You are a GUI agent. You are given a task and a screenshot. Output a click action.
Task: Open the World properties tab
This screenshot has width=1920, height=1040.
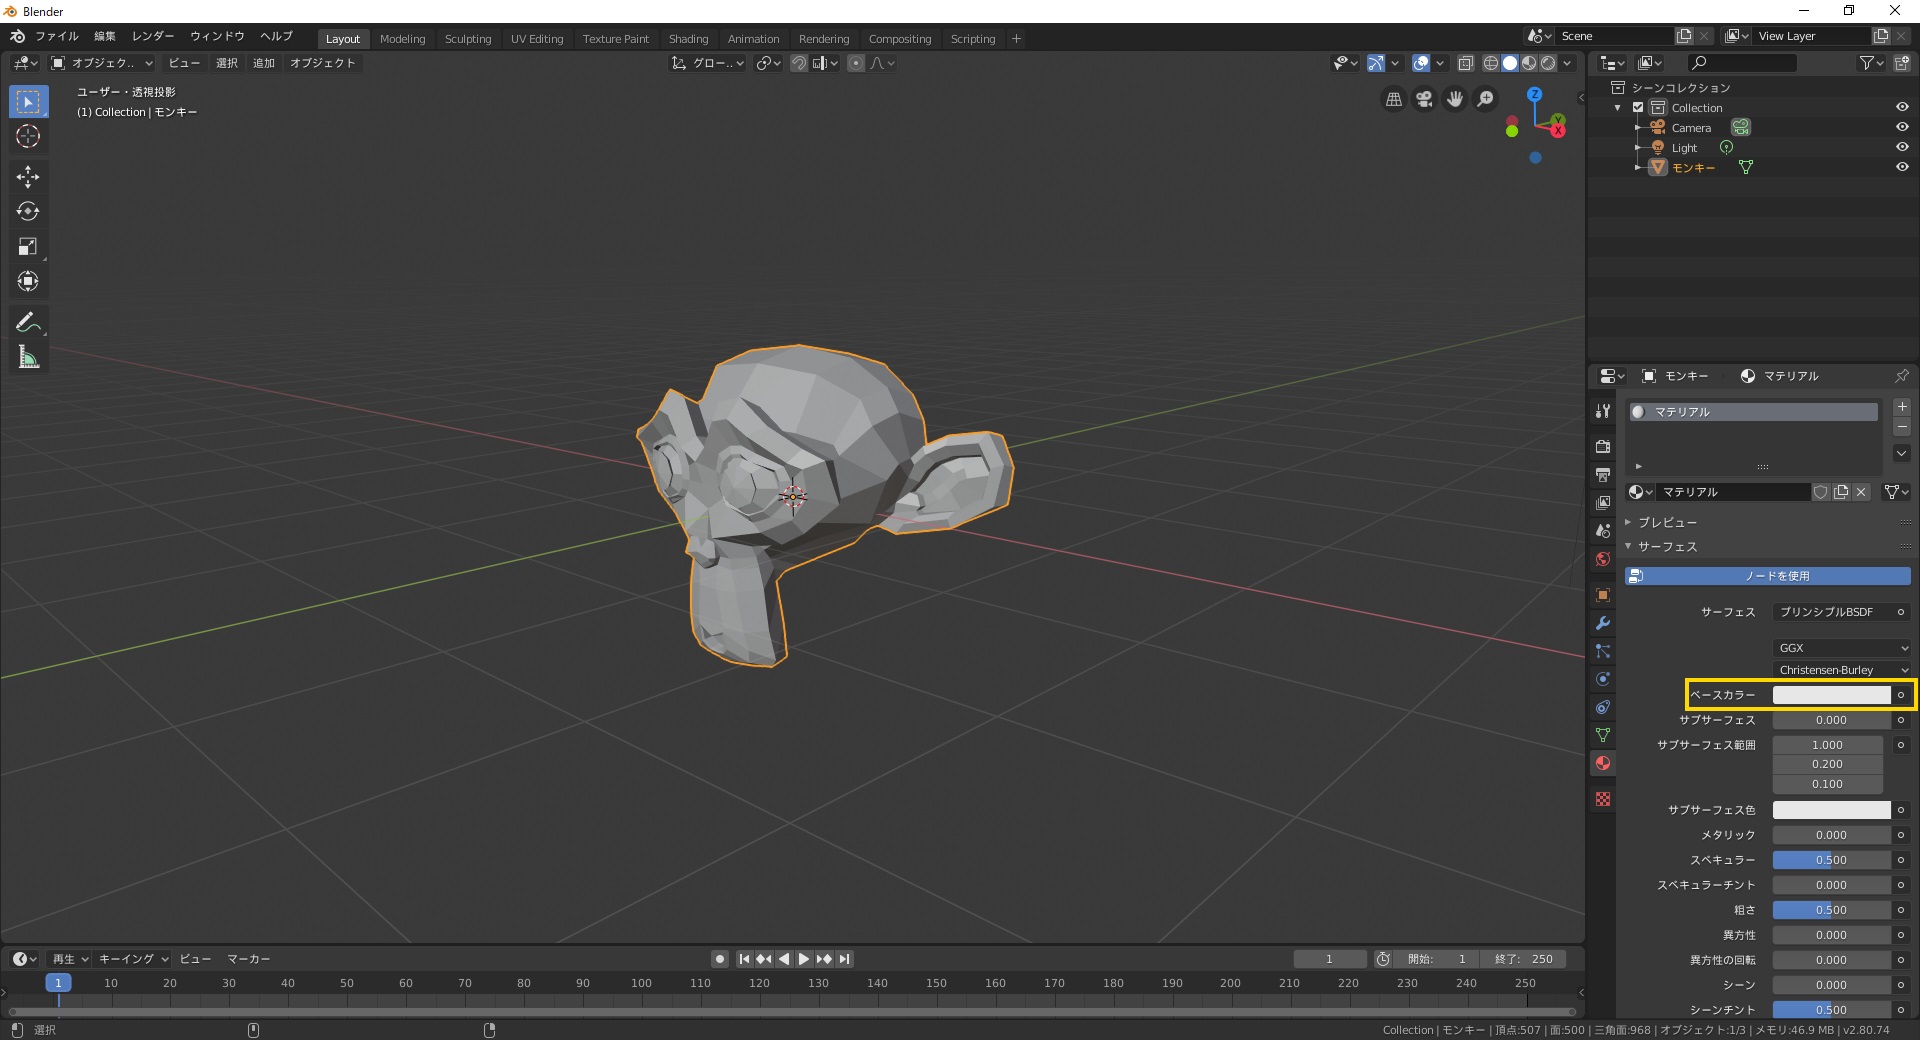[1603, 559]
